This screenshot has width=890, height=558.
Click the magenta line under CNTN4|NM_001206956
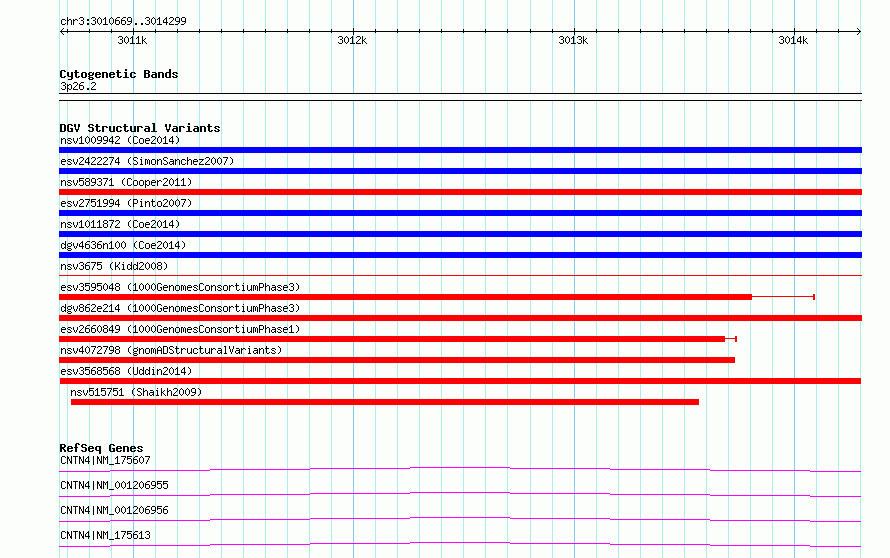460,519
